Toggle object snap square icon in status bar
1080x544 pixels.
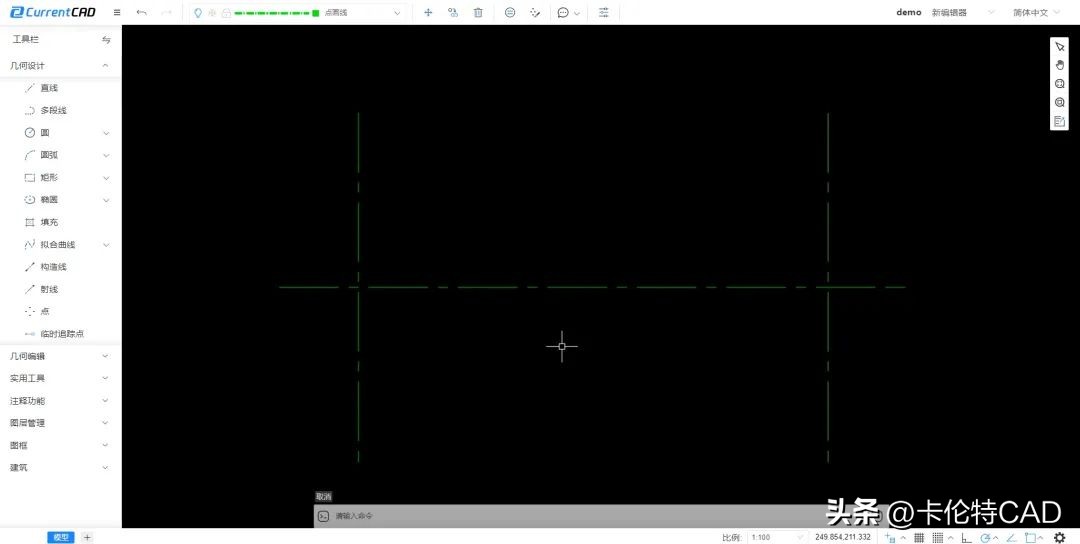(x=1030, y=538)
